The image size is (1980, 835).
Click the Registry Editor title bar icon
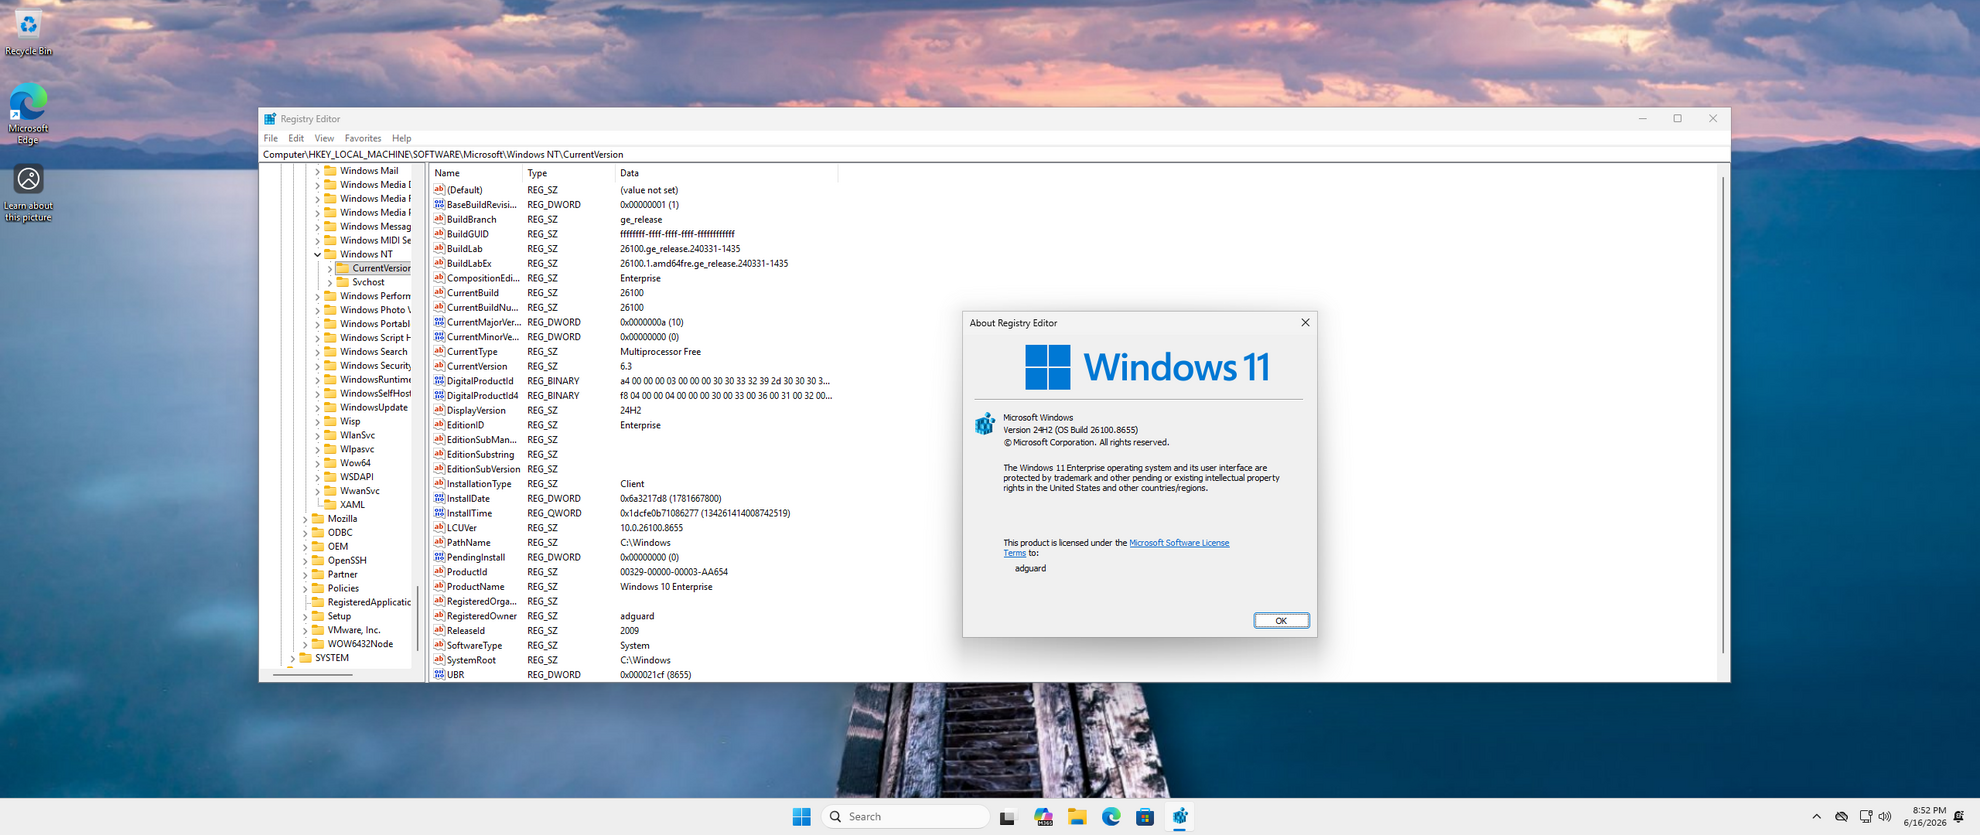(x=270, y=119)
